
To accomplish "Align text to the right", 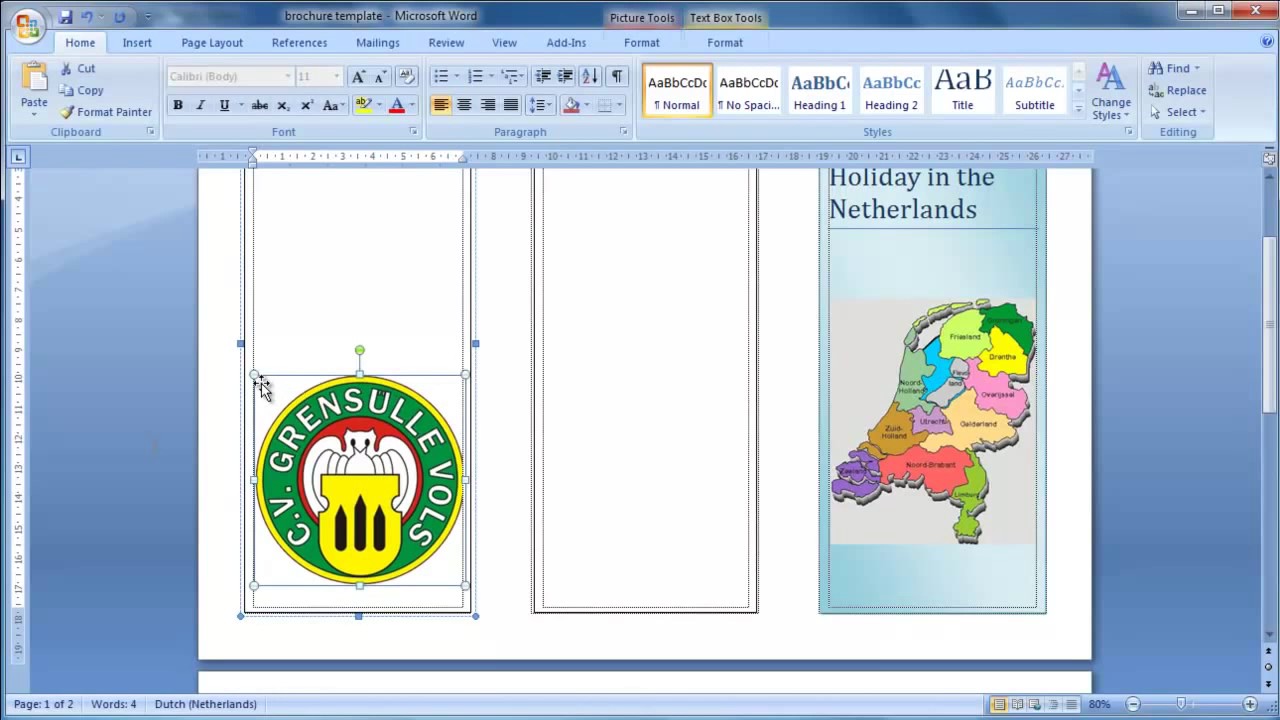I will [488, 105].
